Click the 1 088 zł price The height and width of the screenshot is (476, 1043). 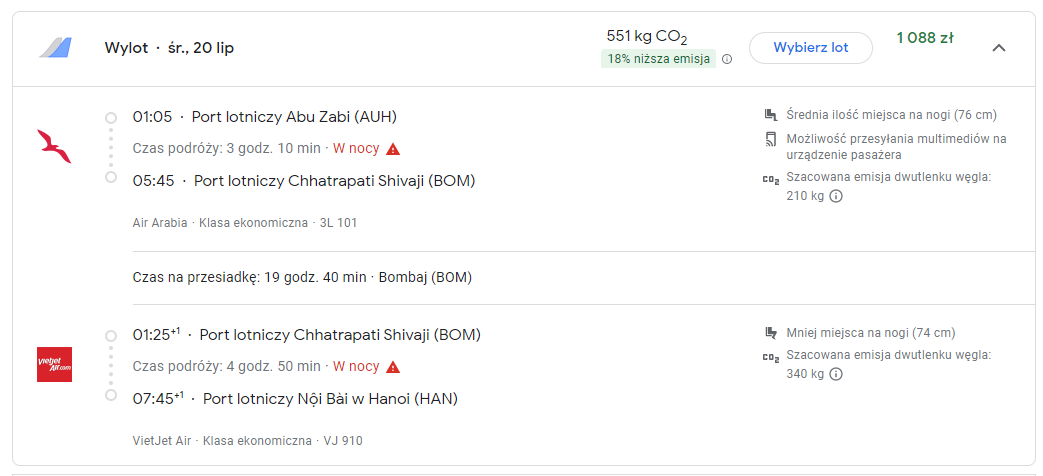[x=925, y=38]
